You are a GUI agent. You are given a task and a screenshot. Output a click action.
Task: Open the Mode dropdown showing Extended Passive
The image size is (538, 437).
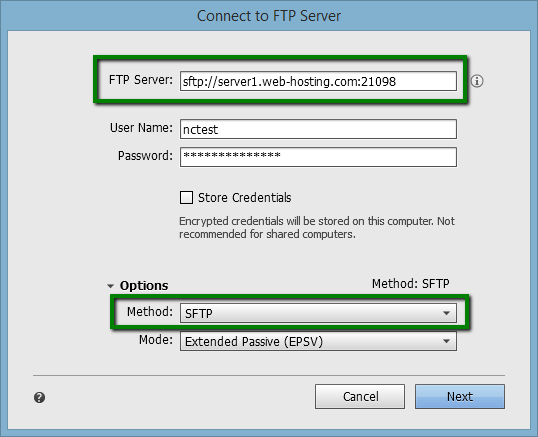(318, 341)
